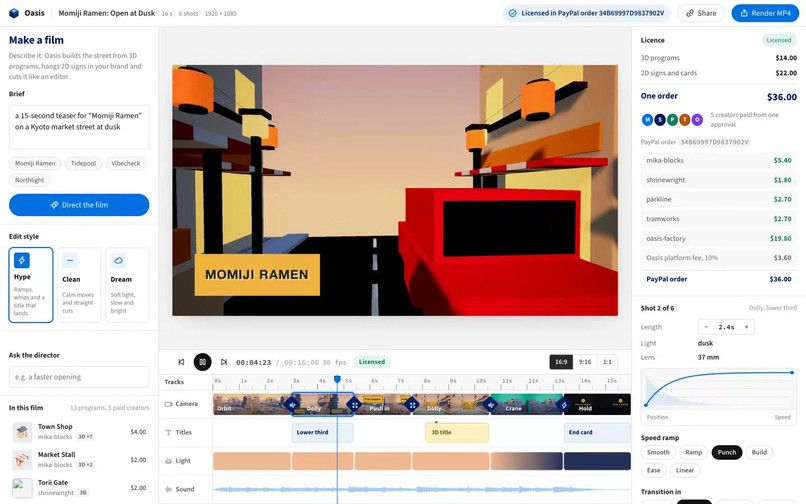Image resolution: width=806 pixels, height=504 pixels.
Task: Open transition diamond after Push in clip
Action: (412, 405)
